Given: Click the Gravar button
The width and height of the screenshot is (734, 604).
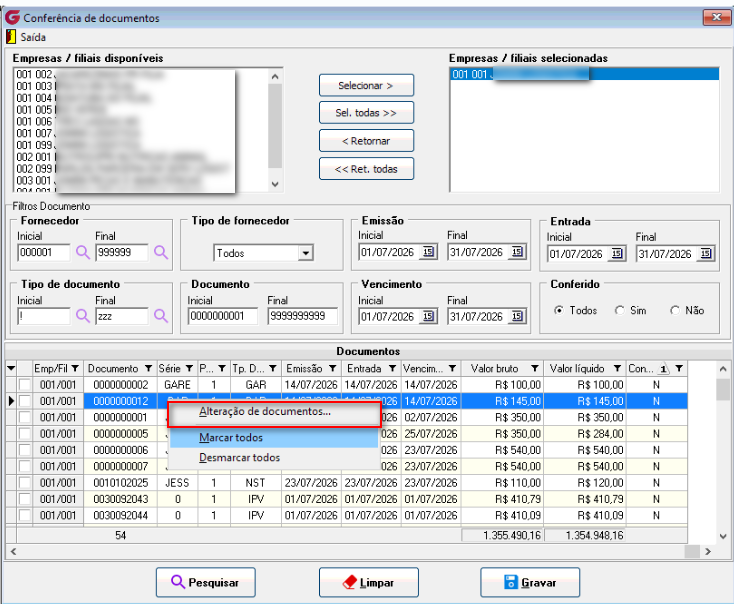Looking at the screenshot, I should pyautogui.click(x=530, y=582).
